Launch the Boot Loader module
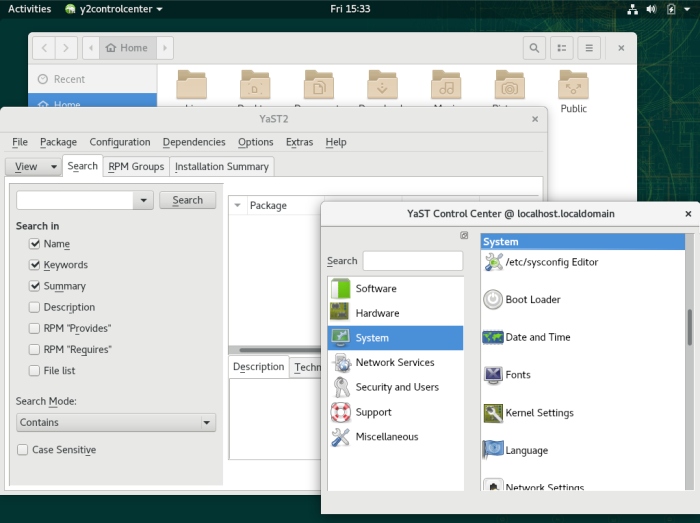Image resolution: width=700 pixels, height=523 pixels. tap(493, 300)
